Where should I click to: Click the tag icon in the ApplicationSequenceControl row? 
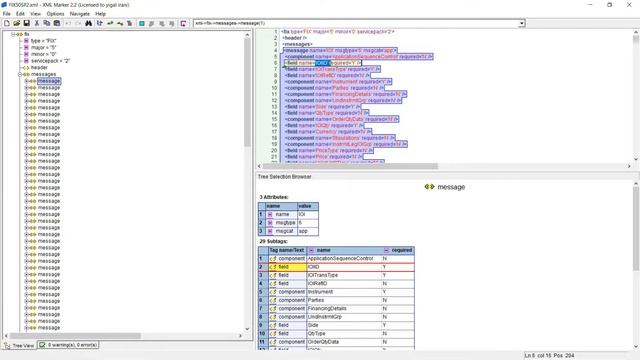point(273,259)
